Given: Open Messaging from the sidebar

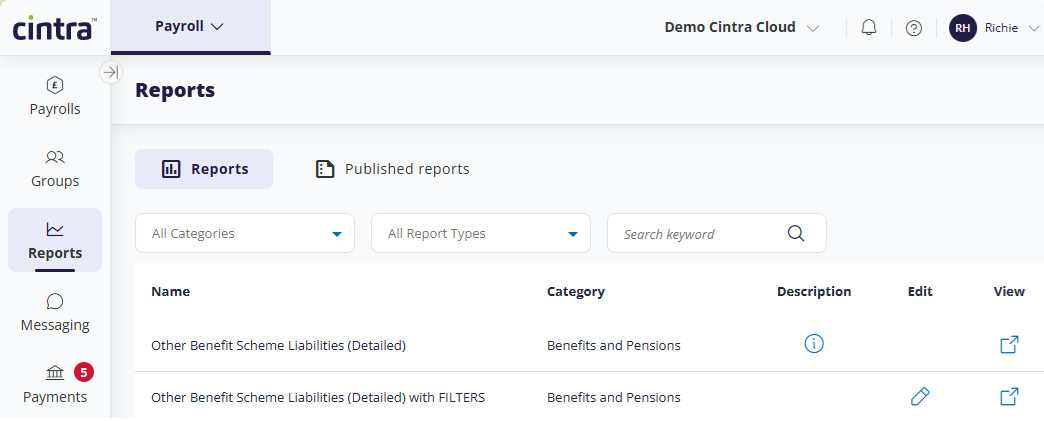Looking at the screenshot, I should (x=55, y=312).
